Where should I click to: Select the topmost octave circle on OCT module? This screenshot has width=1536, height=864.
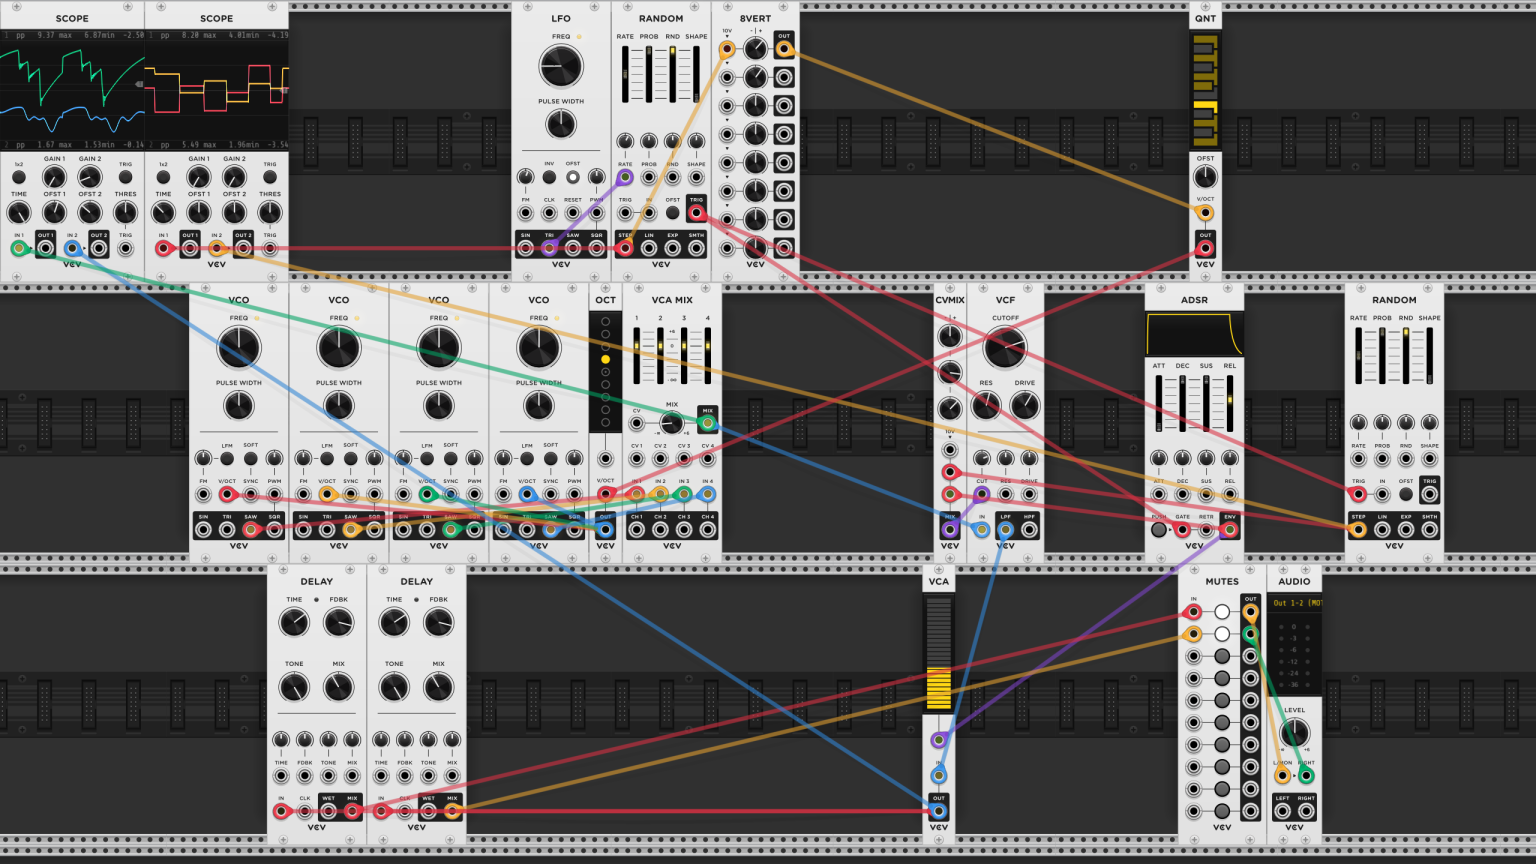click(x=605, y=322)
